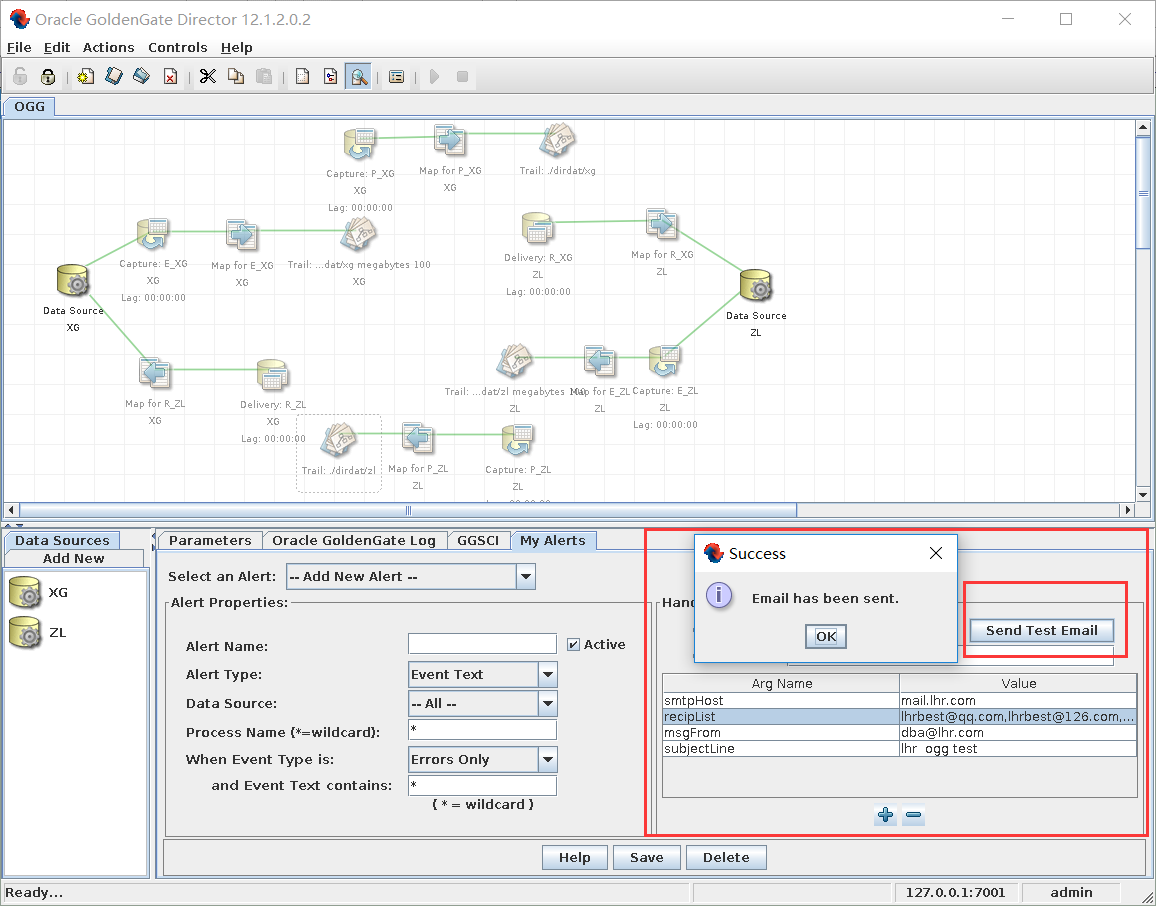Click the Delete button
Screen dimensions: 1156x906
click(x=726, y=857)
